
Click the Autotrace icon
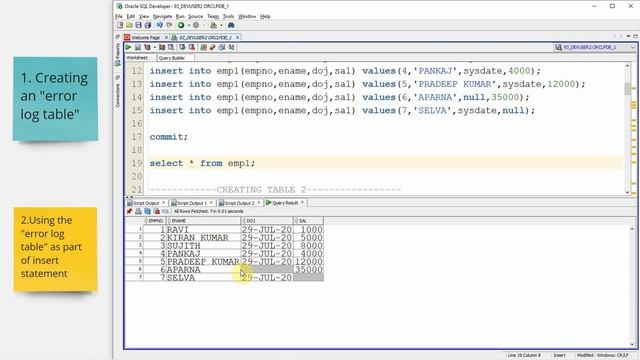162,47
